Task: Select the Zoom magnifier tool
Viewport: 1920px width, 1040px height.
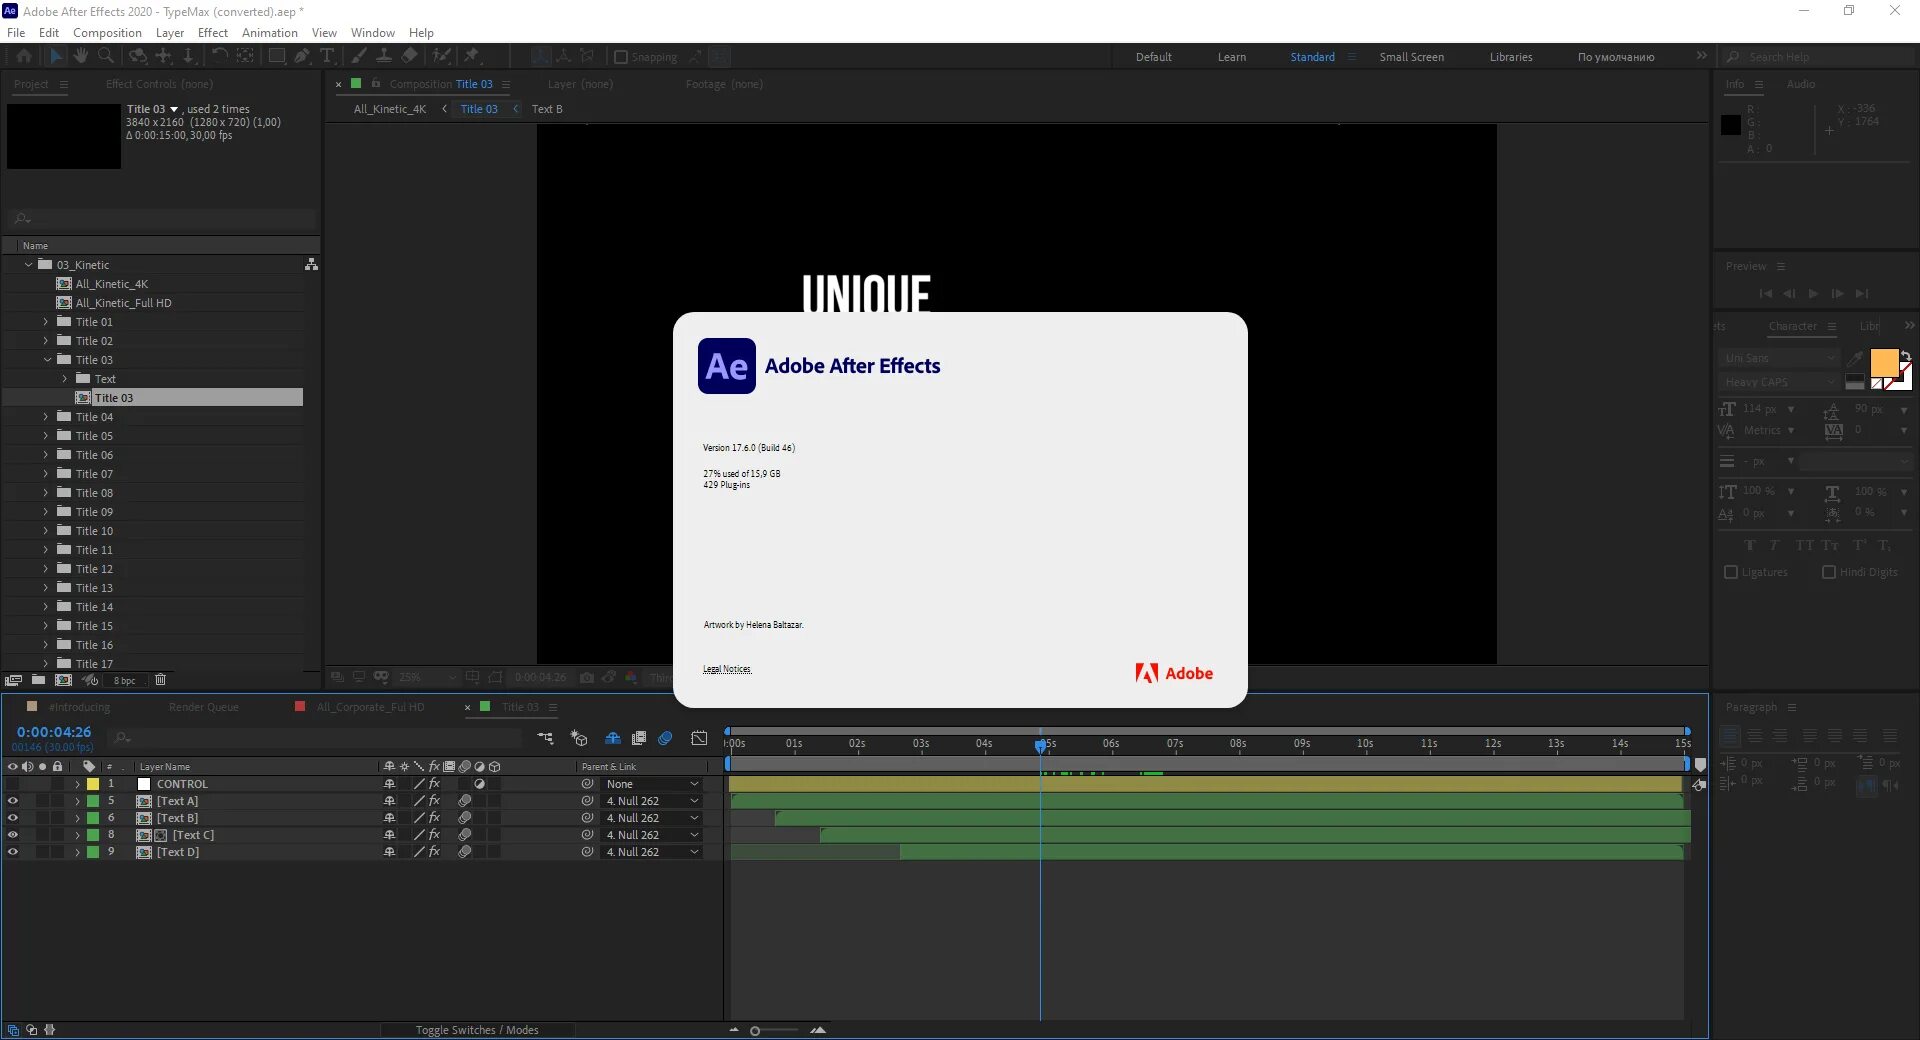Action: pyautogui.click(x=105, y=56)
